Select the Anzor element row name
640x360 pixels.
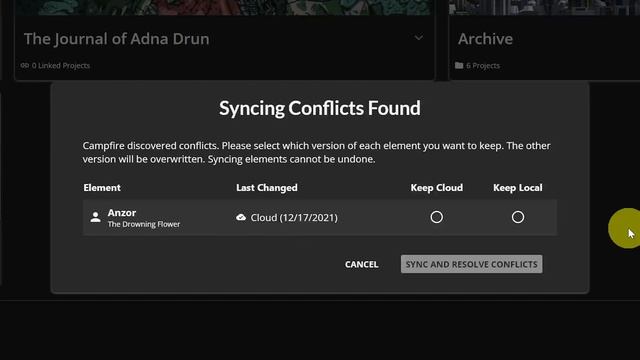click(122, 213)
